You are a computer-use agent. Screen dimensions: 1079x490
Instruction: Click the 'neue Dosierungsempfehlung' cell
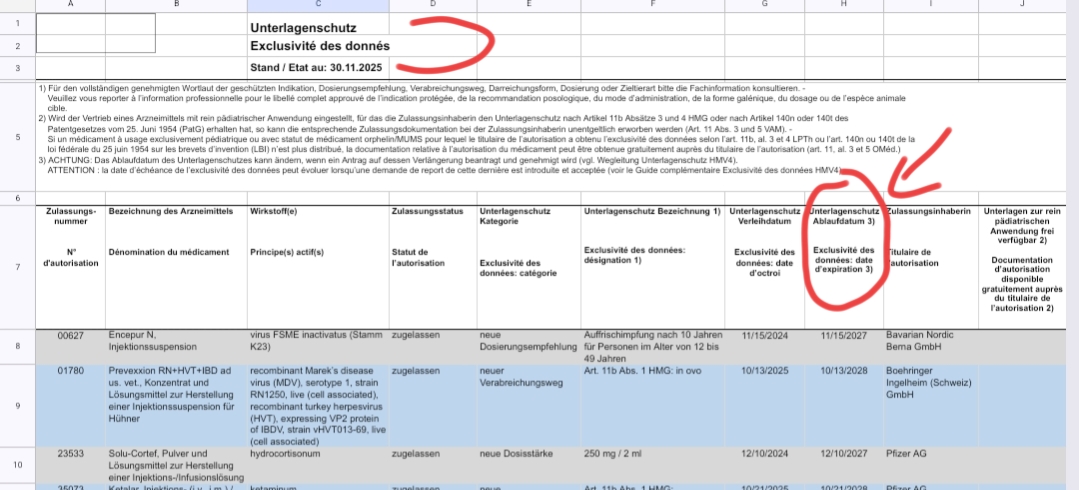[x=528, y=347]
